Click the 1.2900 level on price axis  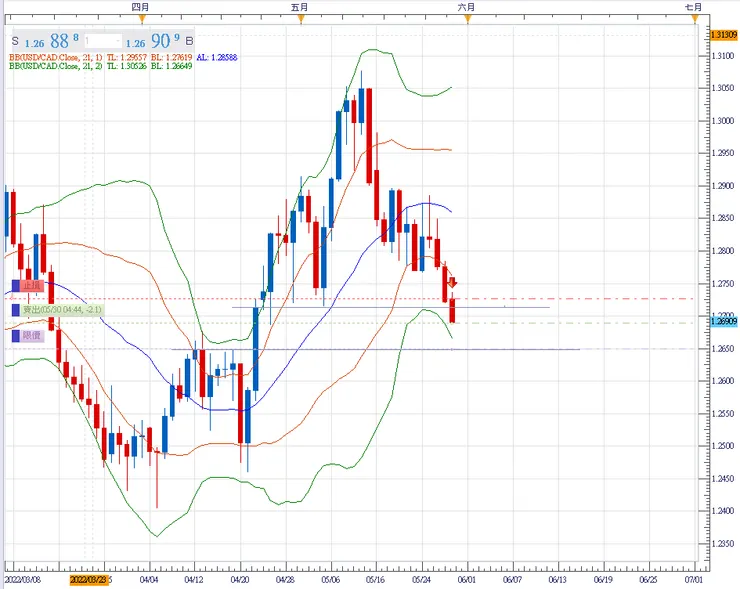pyautogui.click(x=723, y=186)
